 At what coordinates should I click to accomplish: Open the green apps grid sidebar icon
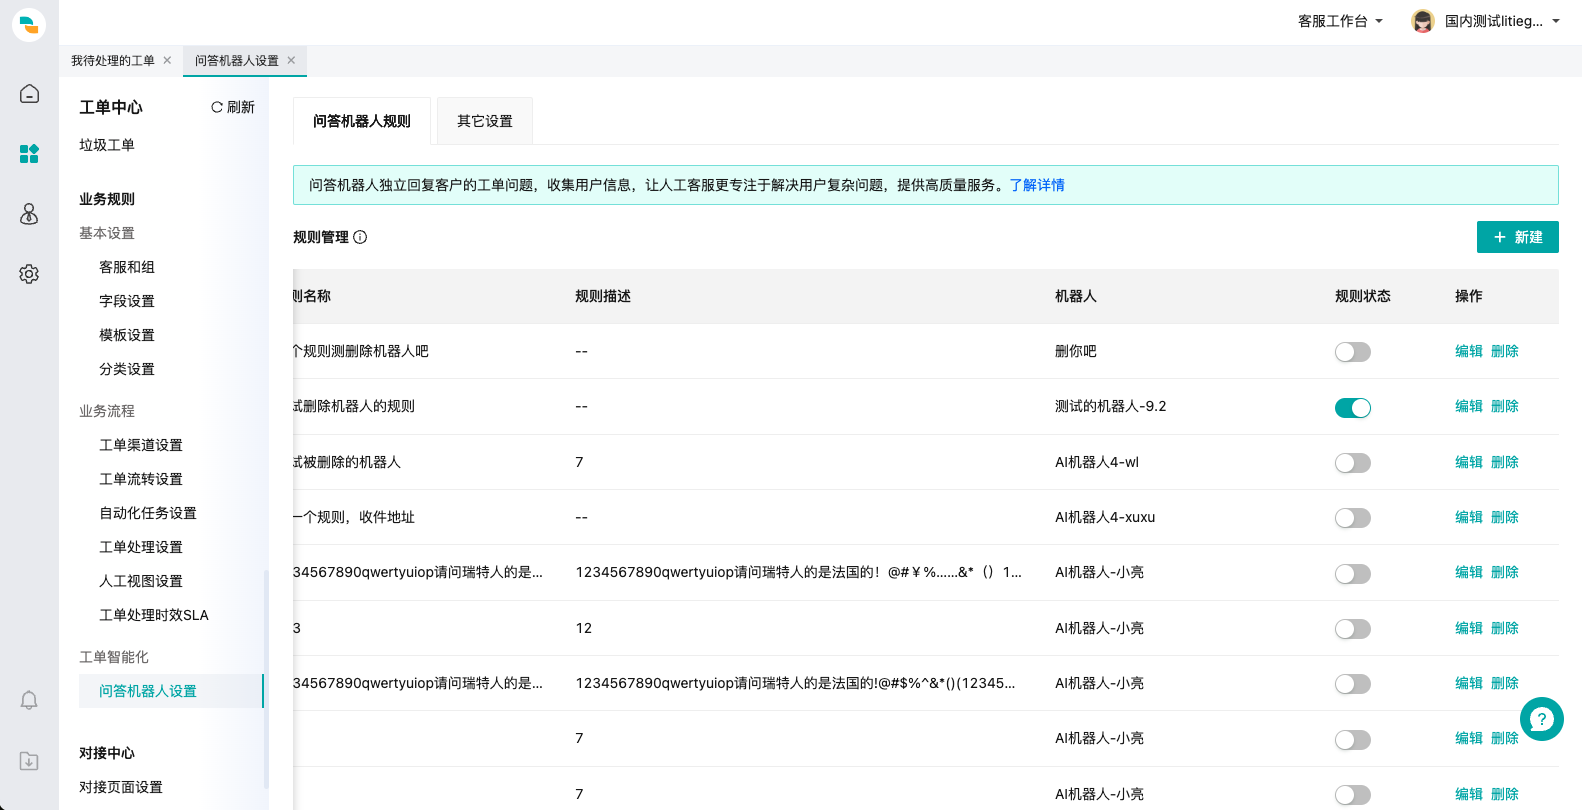click(29, 154)
